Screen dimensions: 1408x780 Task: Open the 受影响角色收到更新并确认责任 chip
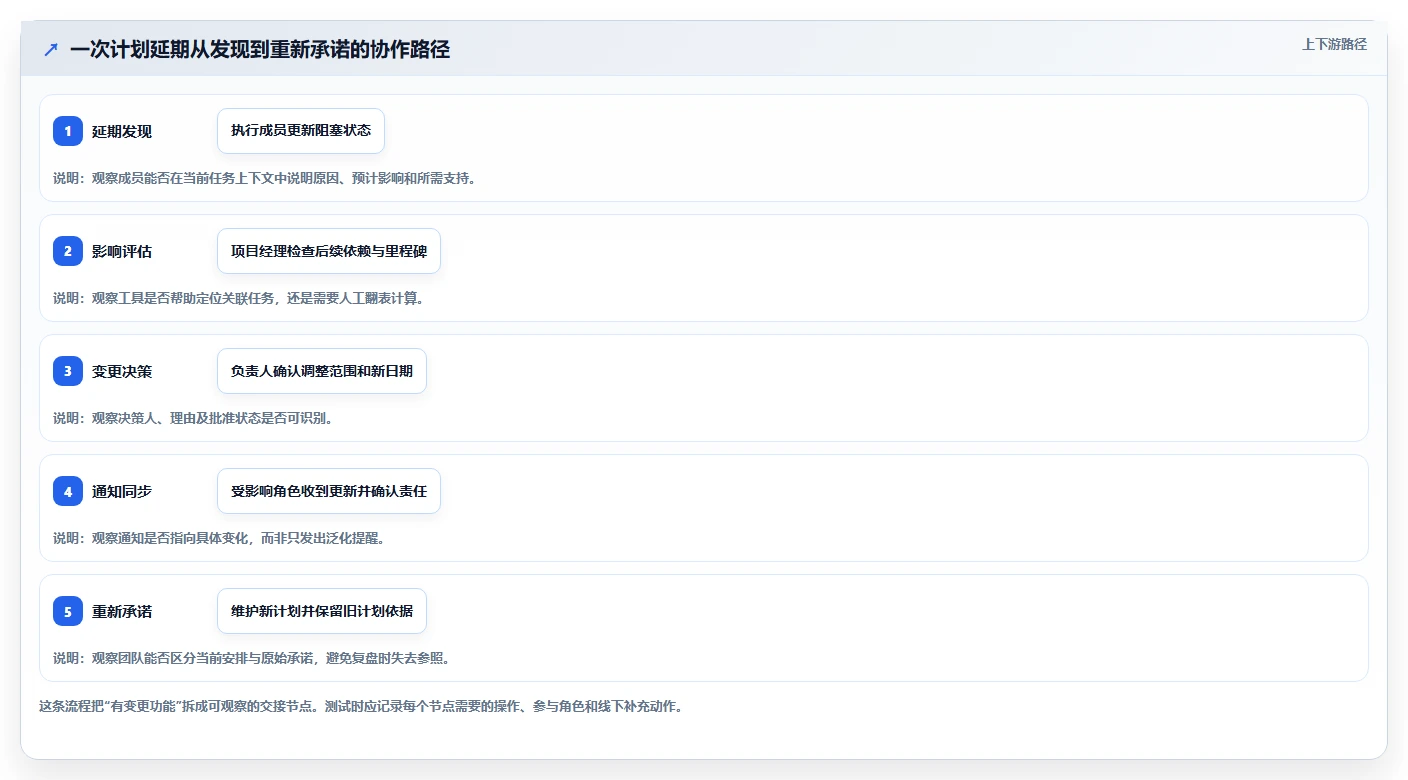(329, 491)
